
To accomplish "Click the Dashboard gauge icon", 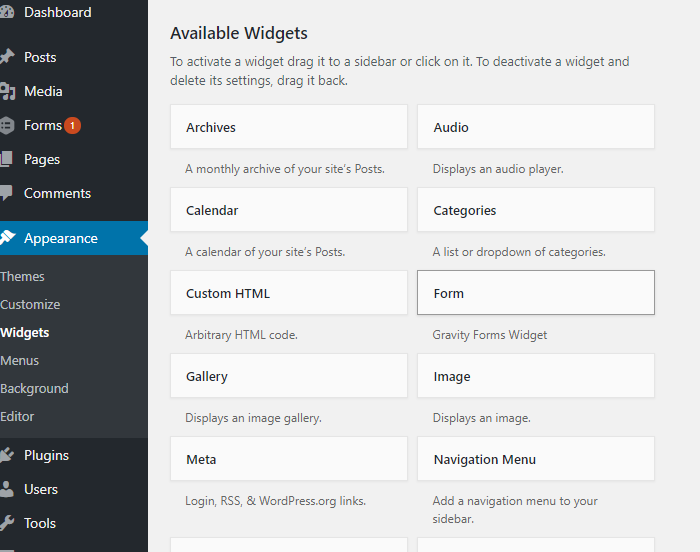I will [7, 13].
